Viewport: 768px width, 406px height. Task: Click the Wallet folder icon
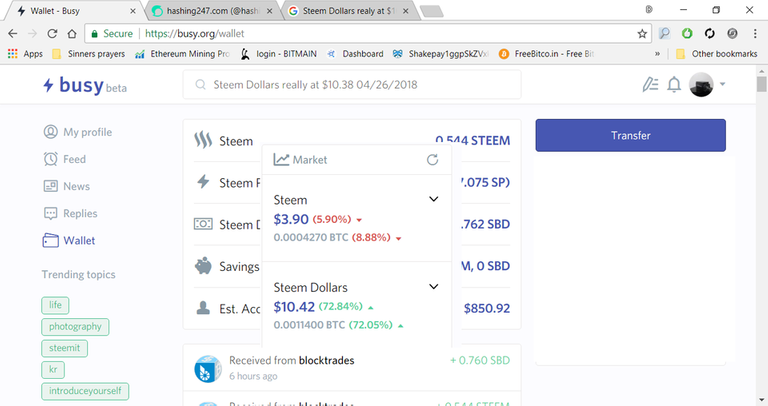tap(50, 240)
